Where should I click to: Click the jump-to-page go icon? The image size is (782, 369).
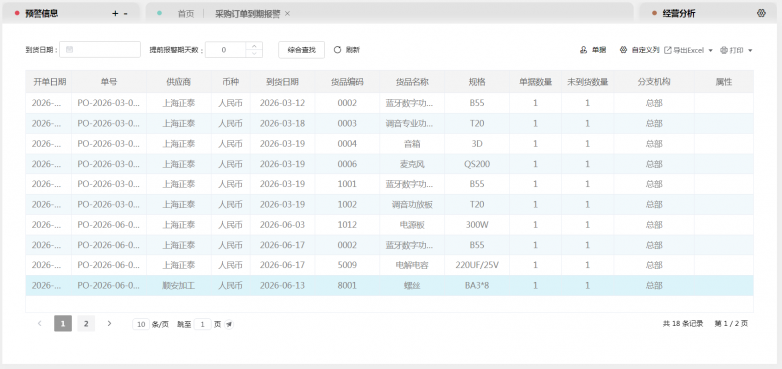tap(229, 325)
